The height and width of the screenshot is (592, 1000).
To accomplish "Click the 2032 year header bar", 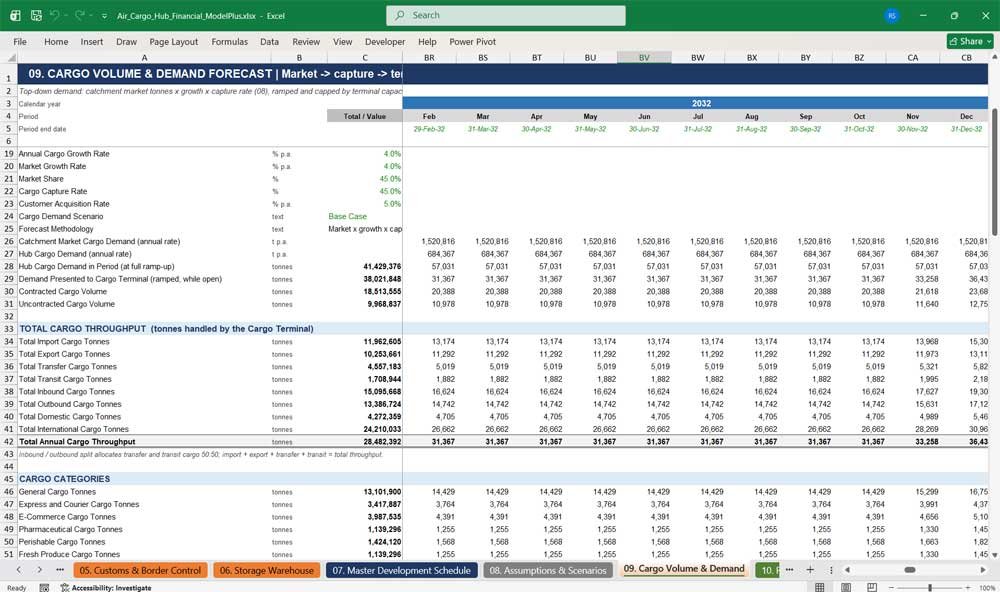I will point(695,103).
